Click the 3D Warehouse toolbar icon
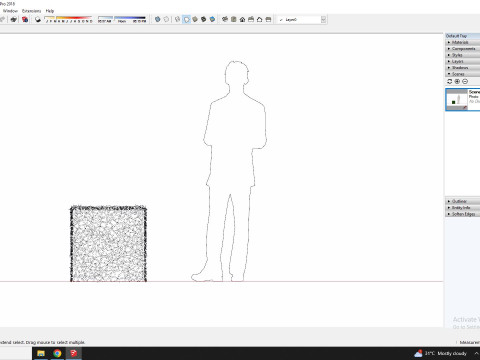This screenshot has height=360, width=480. [14, 19]
